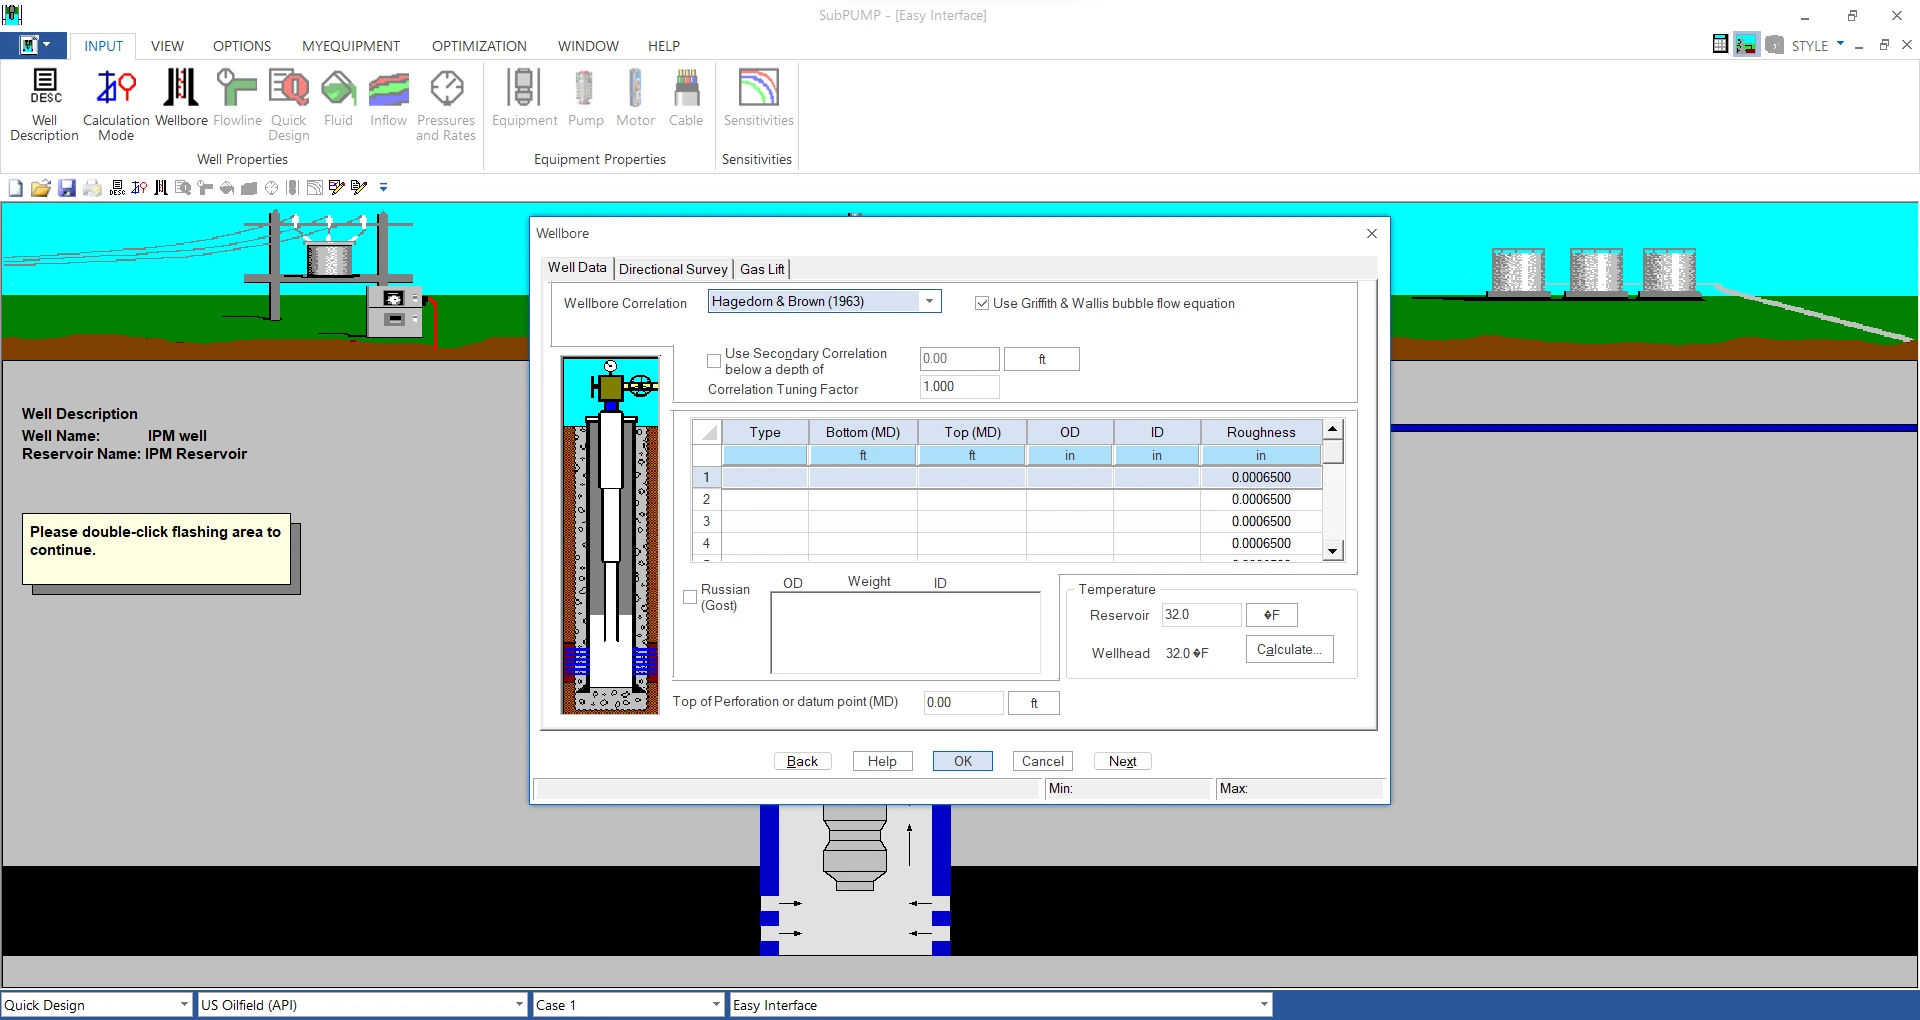Screen dimensions: 1920x1020
Task: Check the Russian (Gost) checkbox
Action: [690, 597]
